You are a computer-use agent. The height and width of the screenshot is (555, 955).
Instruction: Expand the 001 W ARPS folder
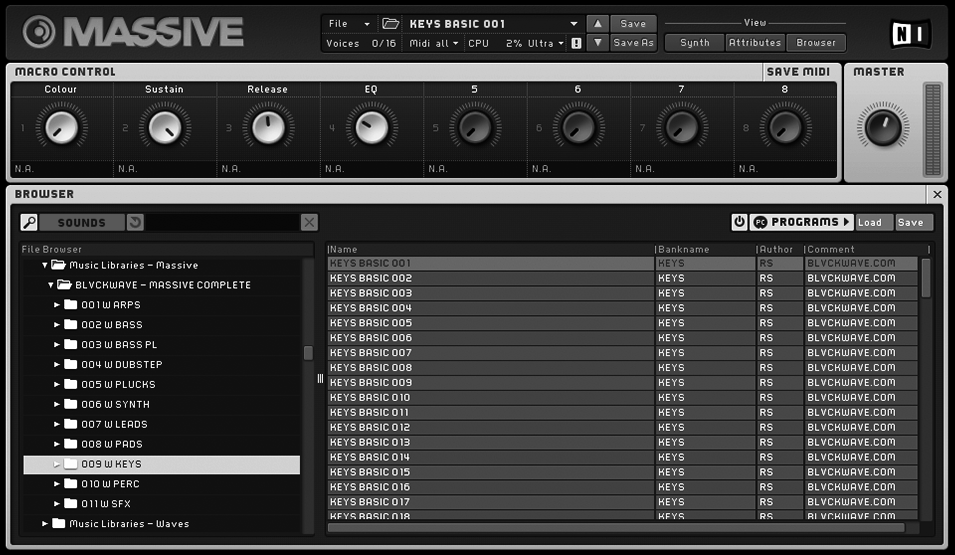pos(57,305)
